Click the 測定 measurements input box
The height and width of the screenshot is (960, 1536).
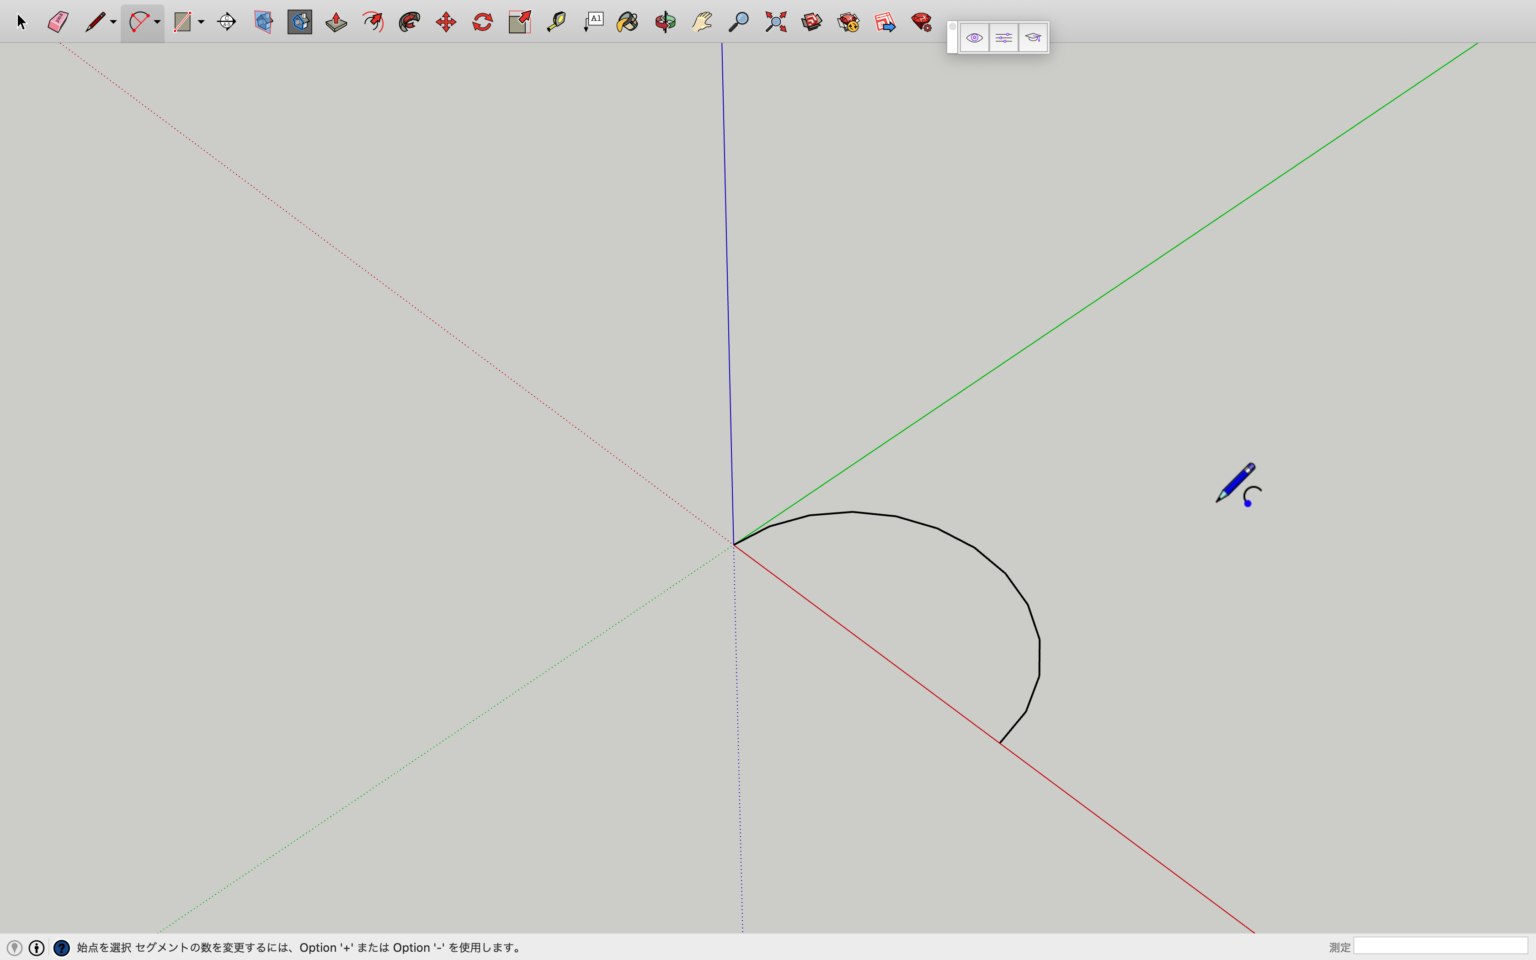click(x=1440, y=946)
